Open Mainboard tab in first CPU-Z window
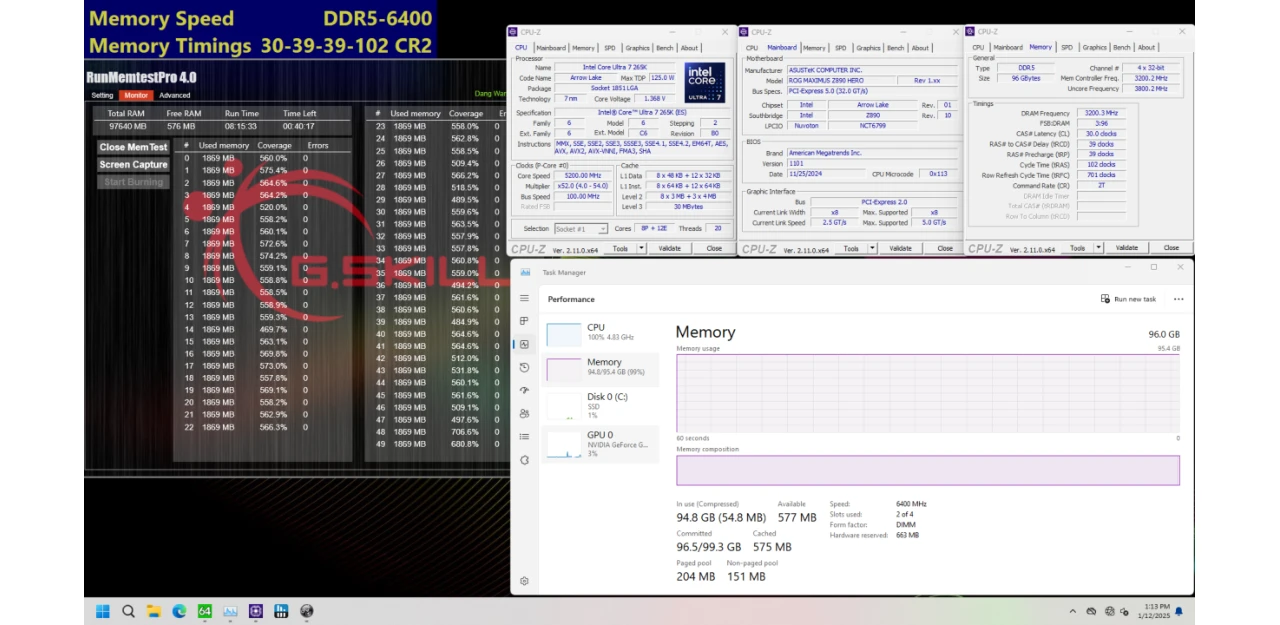The image size is (1280, 625). pos(551,48)
